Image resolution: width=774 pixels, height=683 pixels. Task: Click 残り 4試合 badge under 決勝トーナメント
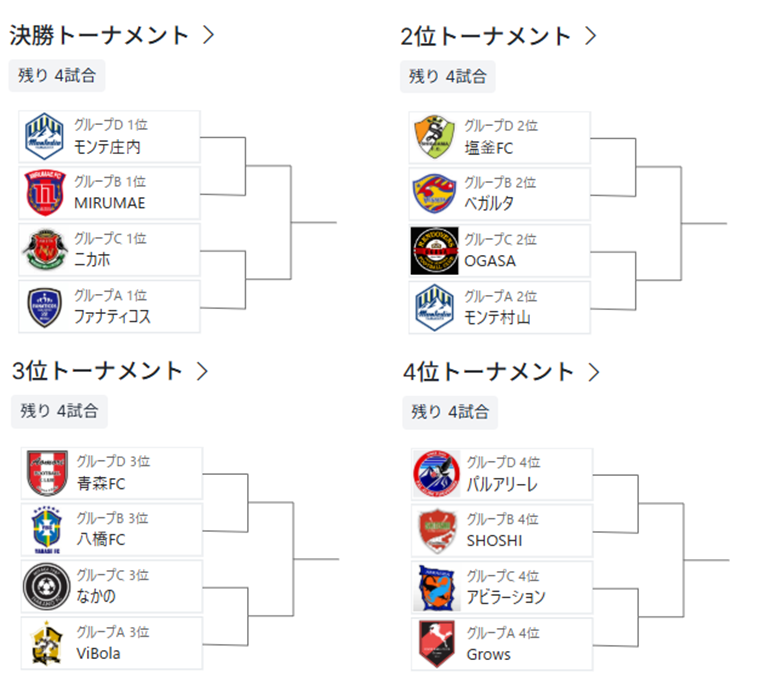click(x=57, y=75)
